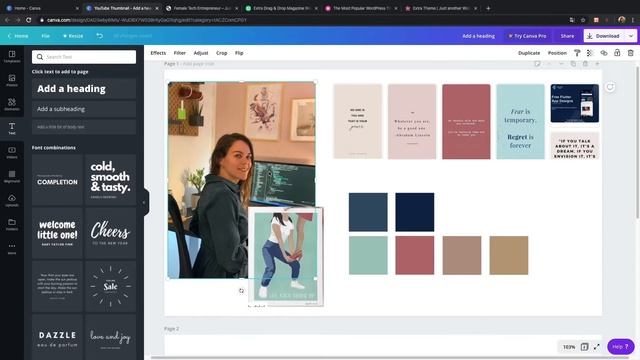Image resolution: width=640 pixels, height=360 pixels.
Task: Switch to the Home - Canva browser tab
Action: (42, 8)
